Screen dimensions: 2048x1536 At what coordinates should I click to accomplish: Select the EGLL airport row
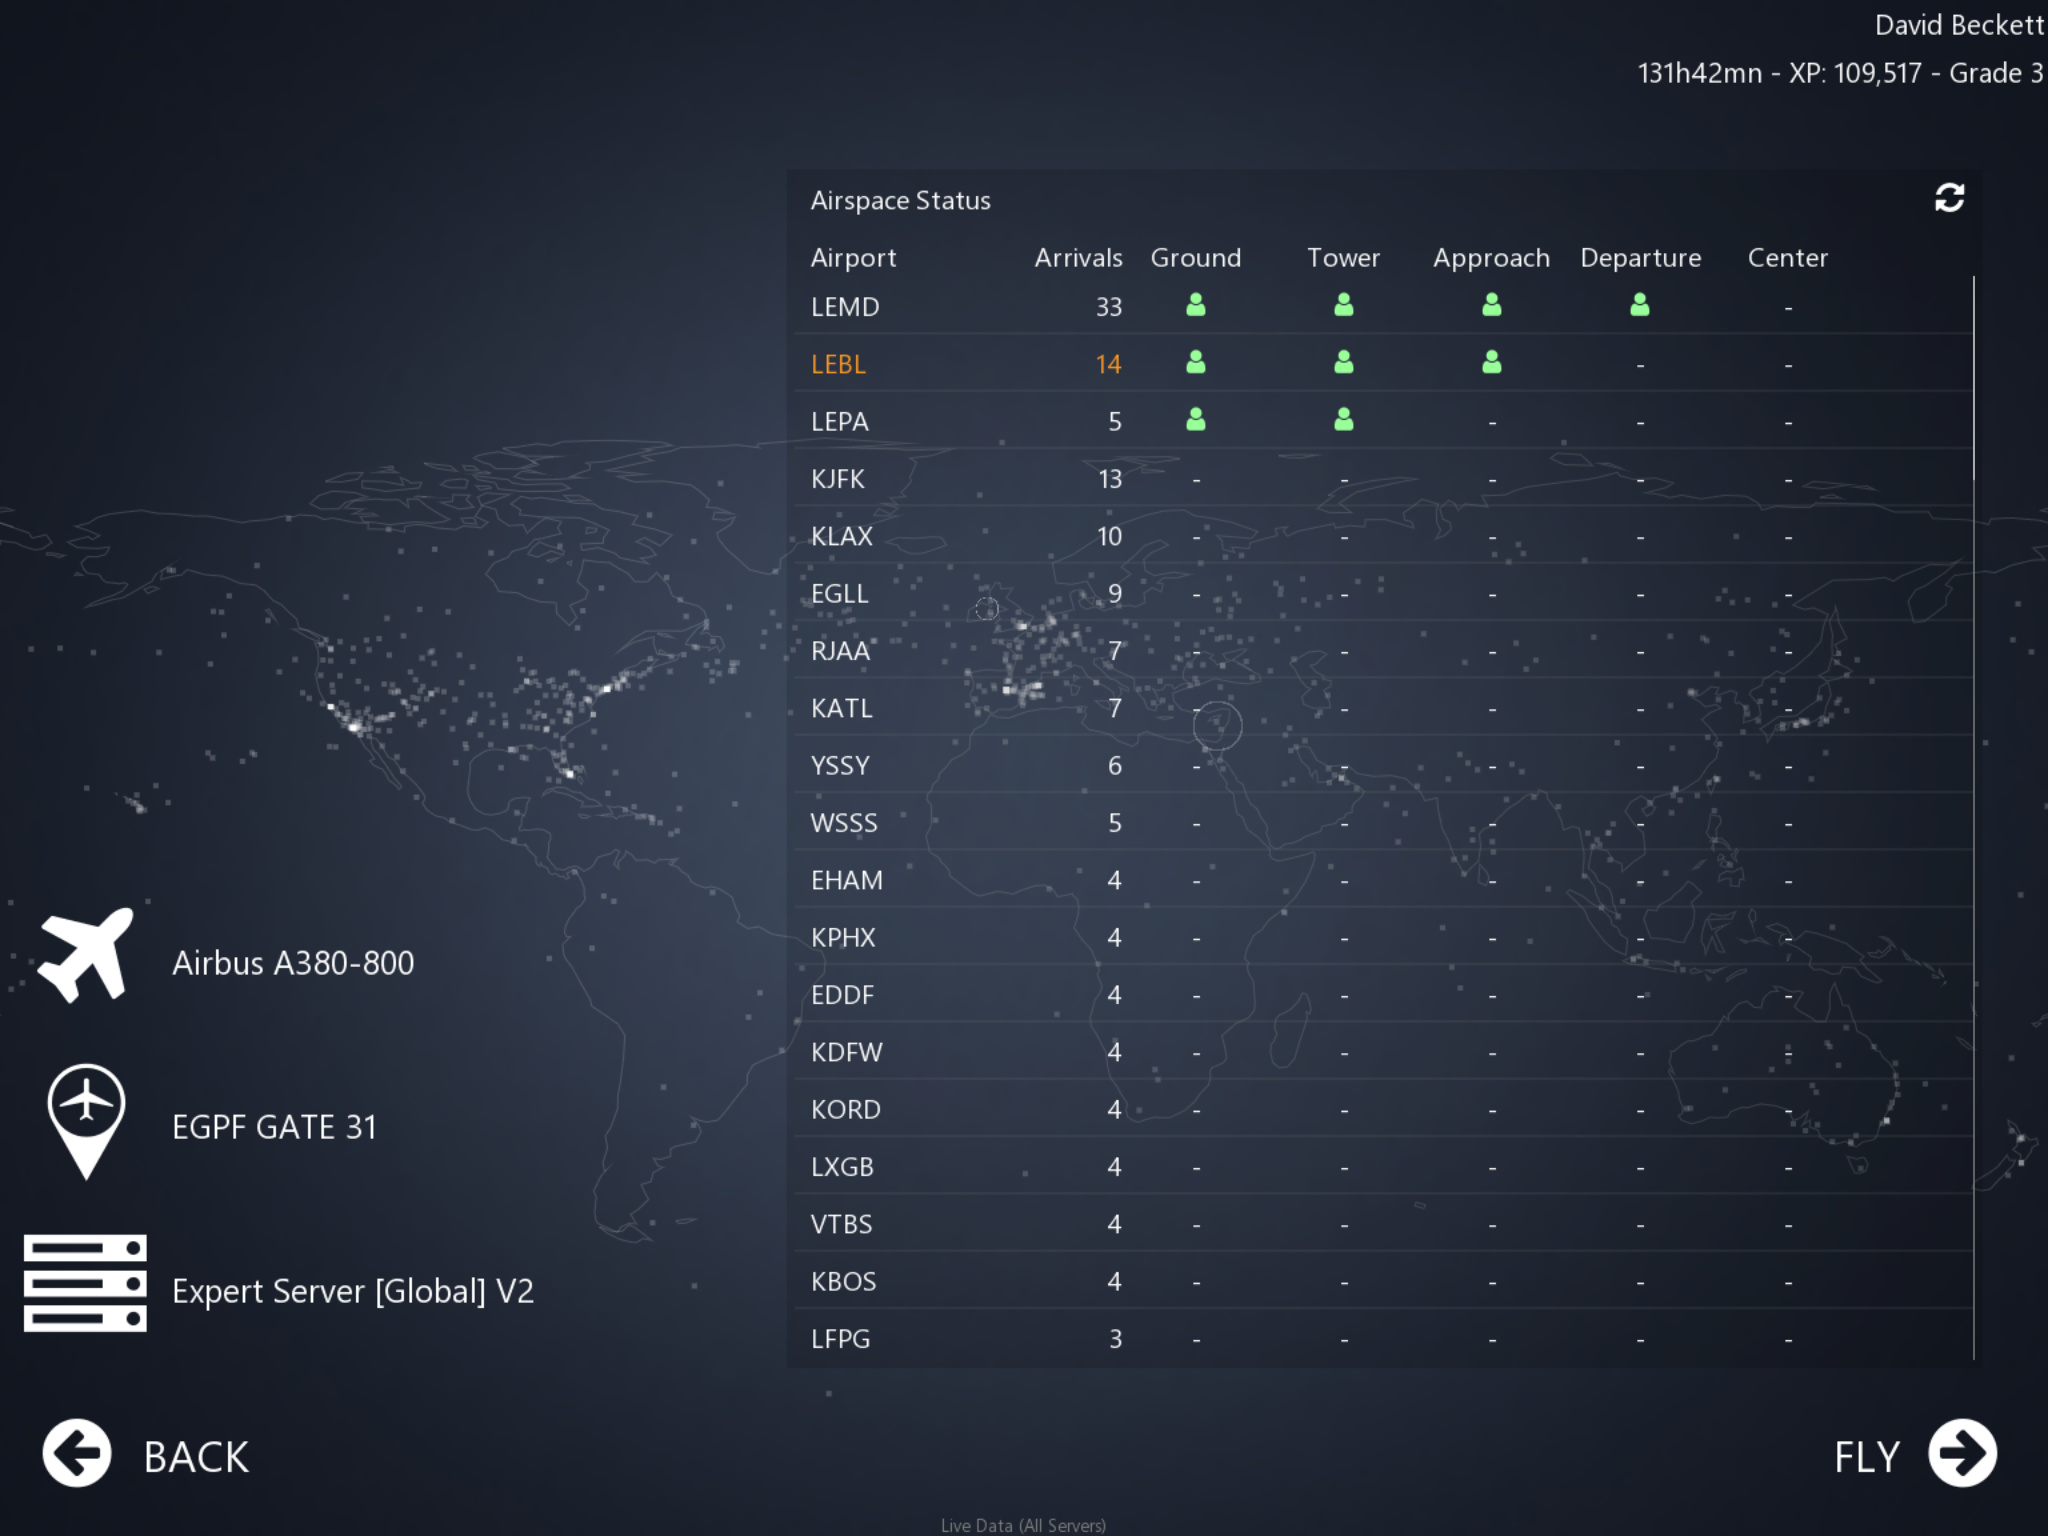tap(839, 594)
